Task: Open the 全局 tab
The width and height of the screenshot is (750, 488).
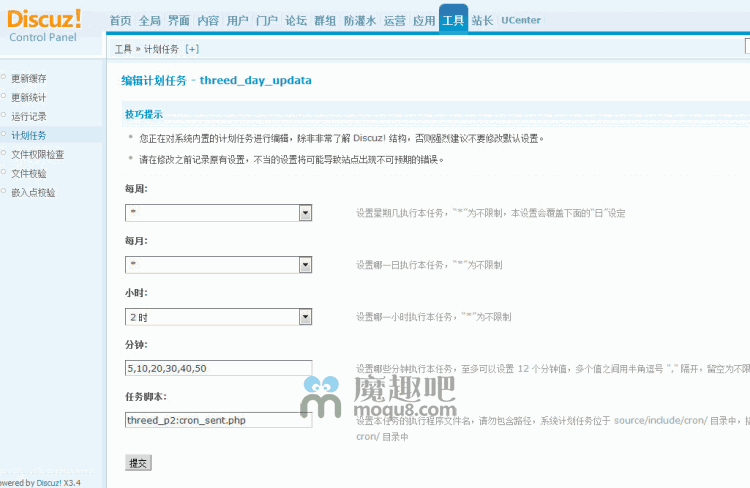Action: click(x=150, y=21)
